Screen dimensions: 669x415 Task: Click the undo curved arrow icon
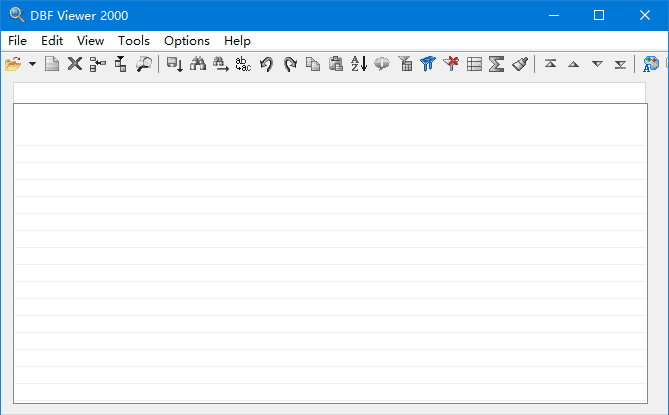[267, 64]
